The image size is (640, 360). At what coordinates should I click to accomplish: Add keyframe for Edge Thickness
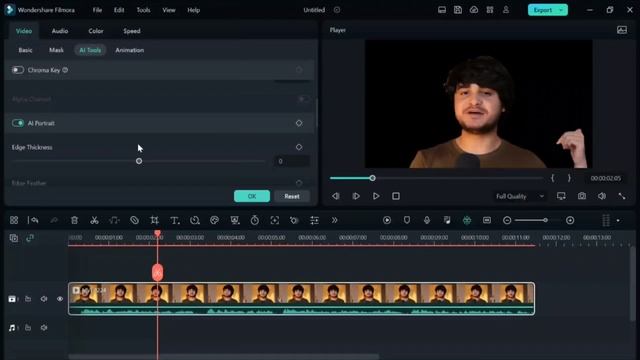[x=299, y=147]
